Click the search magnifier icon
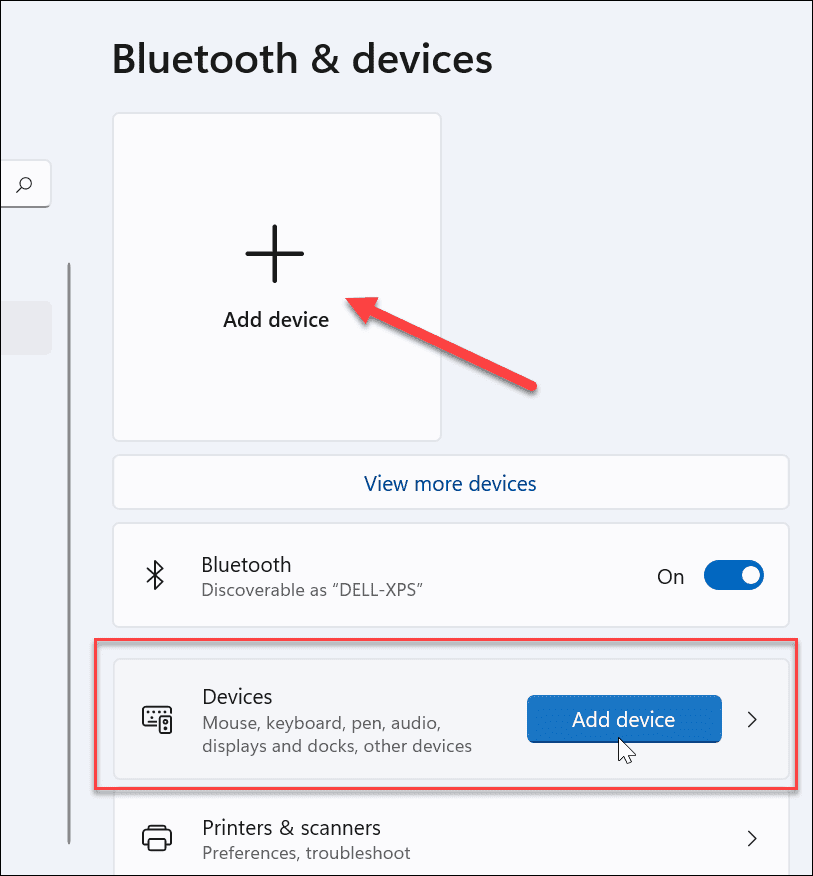813x876 pixels. 25,184
